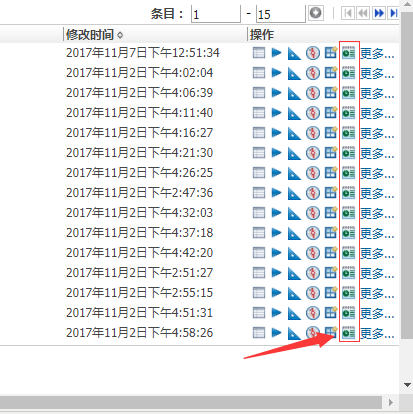Image resolution: width=413 pixels, height=414 pixels.
Task: Click the green schedule icon in the 4:37:18 row
Action: pos(349,233)
